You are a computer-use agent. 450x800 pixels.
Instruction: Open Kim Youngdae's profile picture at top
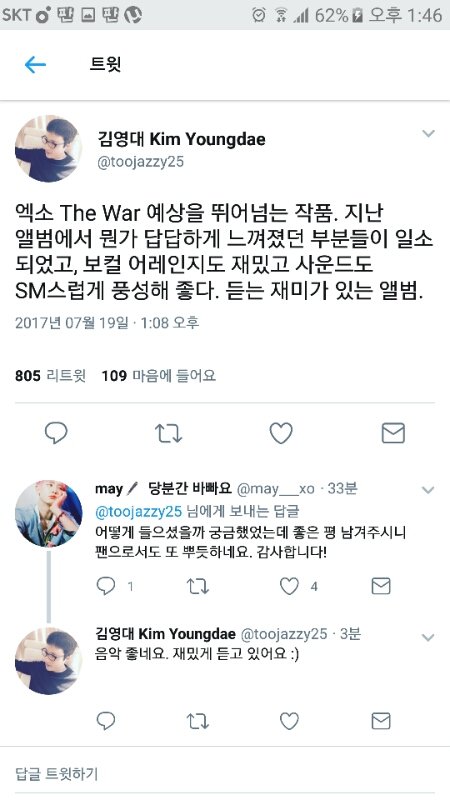(48, 148)
